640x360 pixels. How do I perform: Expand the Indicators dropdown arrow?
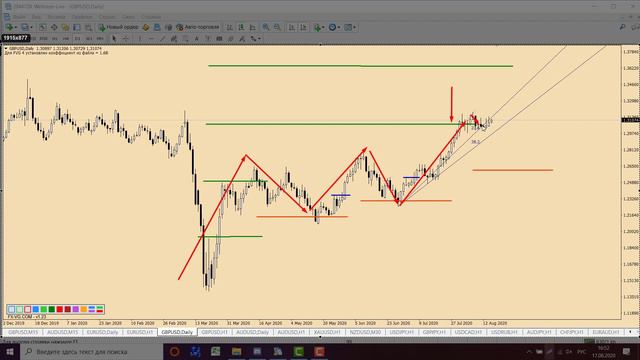tap(323, 27)
